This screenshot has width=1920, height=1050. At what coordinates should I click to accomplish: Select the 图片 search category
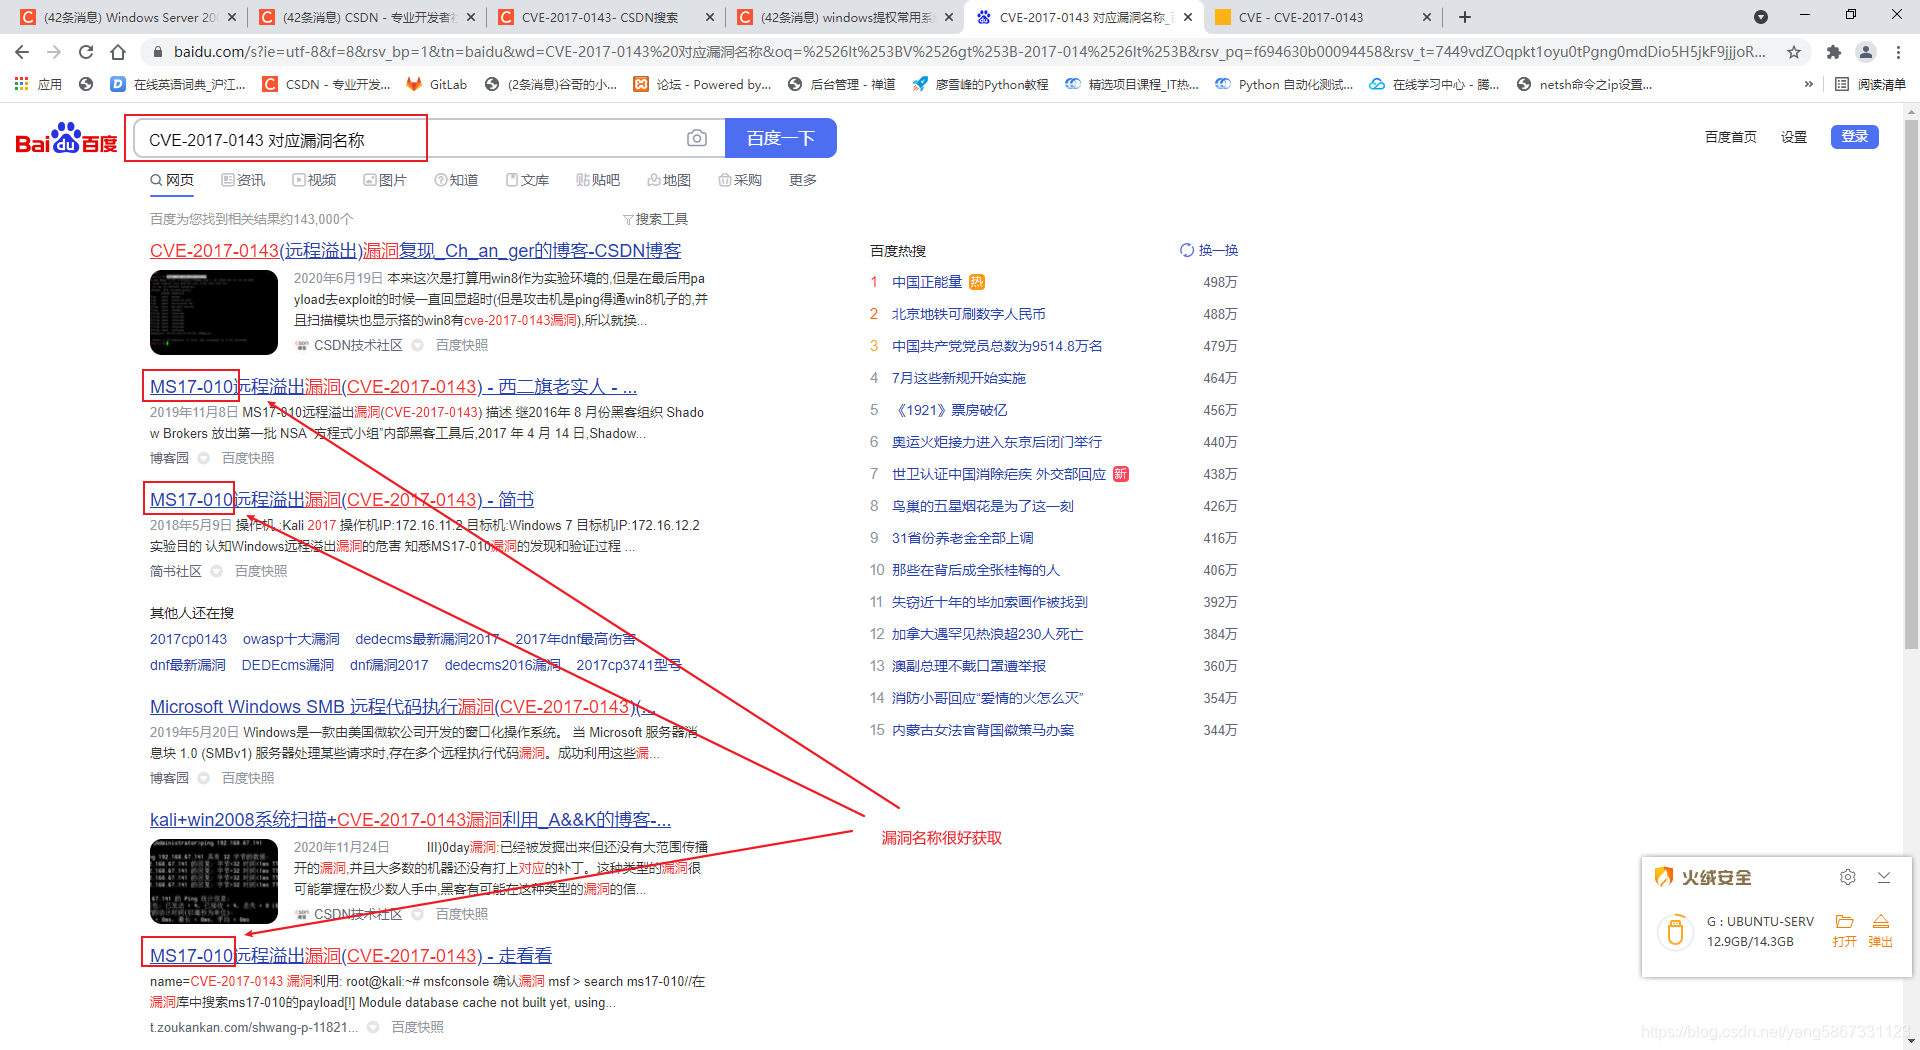[385, 180]
